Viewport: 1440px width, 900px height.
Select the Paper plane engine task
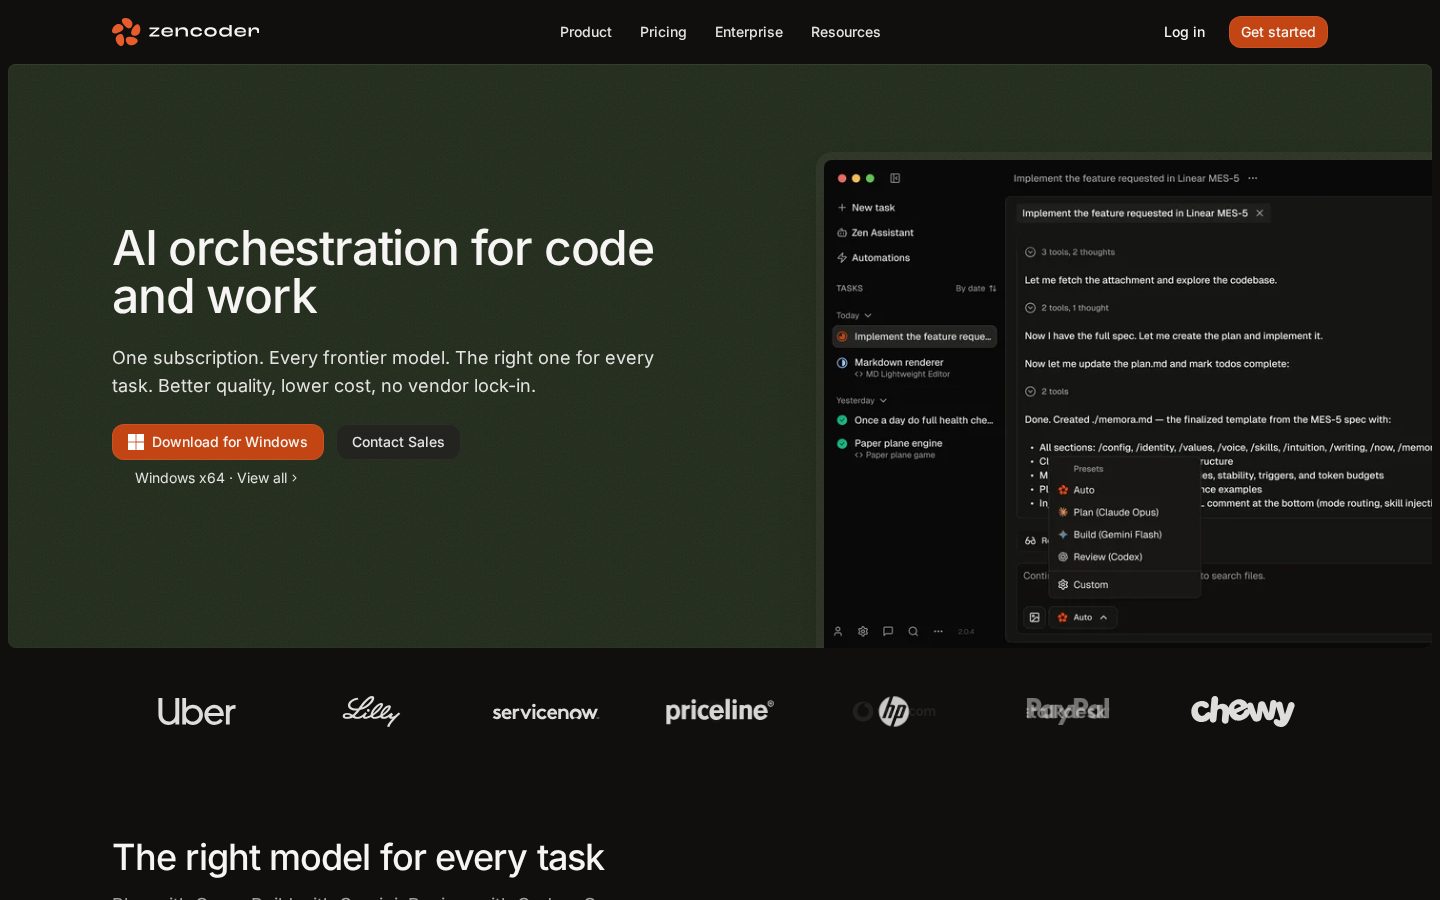tap(915, 448)
